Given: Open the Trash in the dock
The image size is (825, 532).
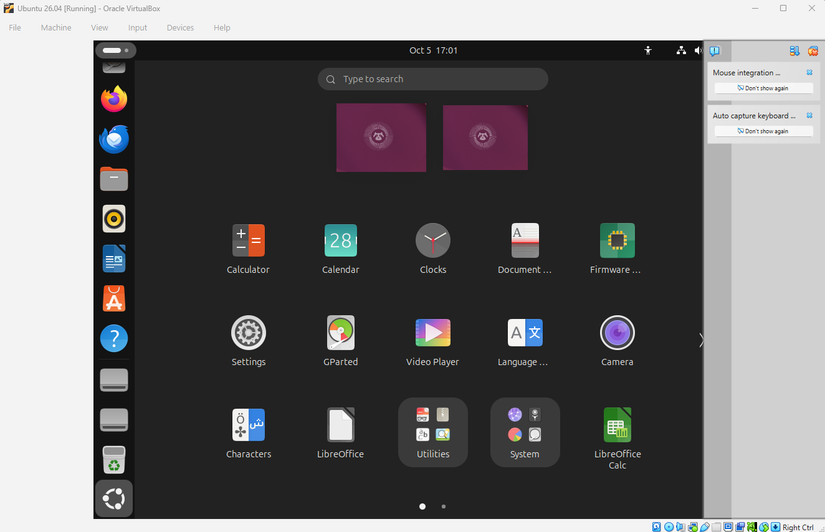Looking at the screenshot, I should tap(114, 459).
